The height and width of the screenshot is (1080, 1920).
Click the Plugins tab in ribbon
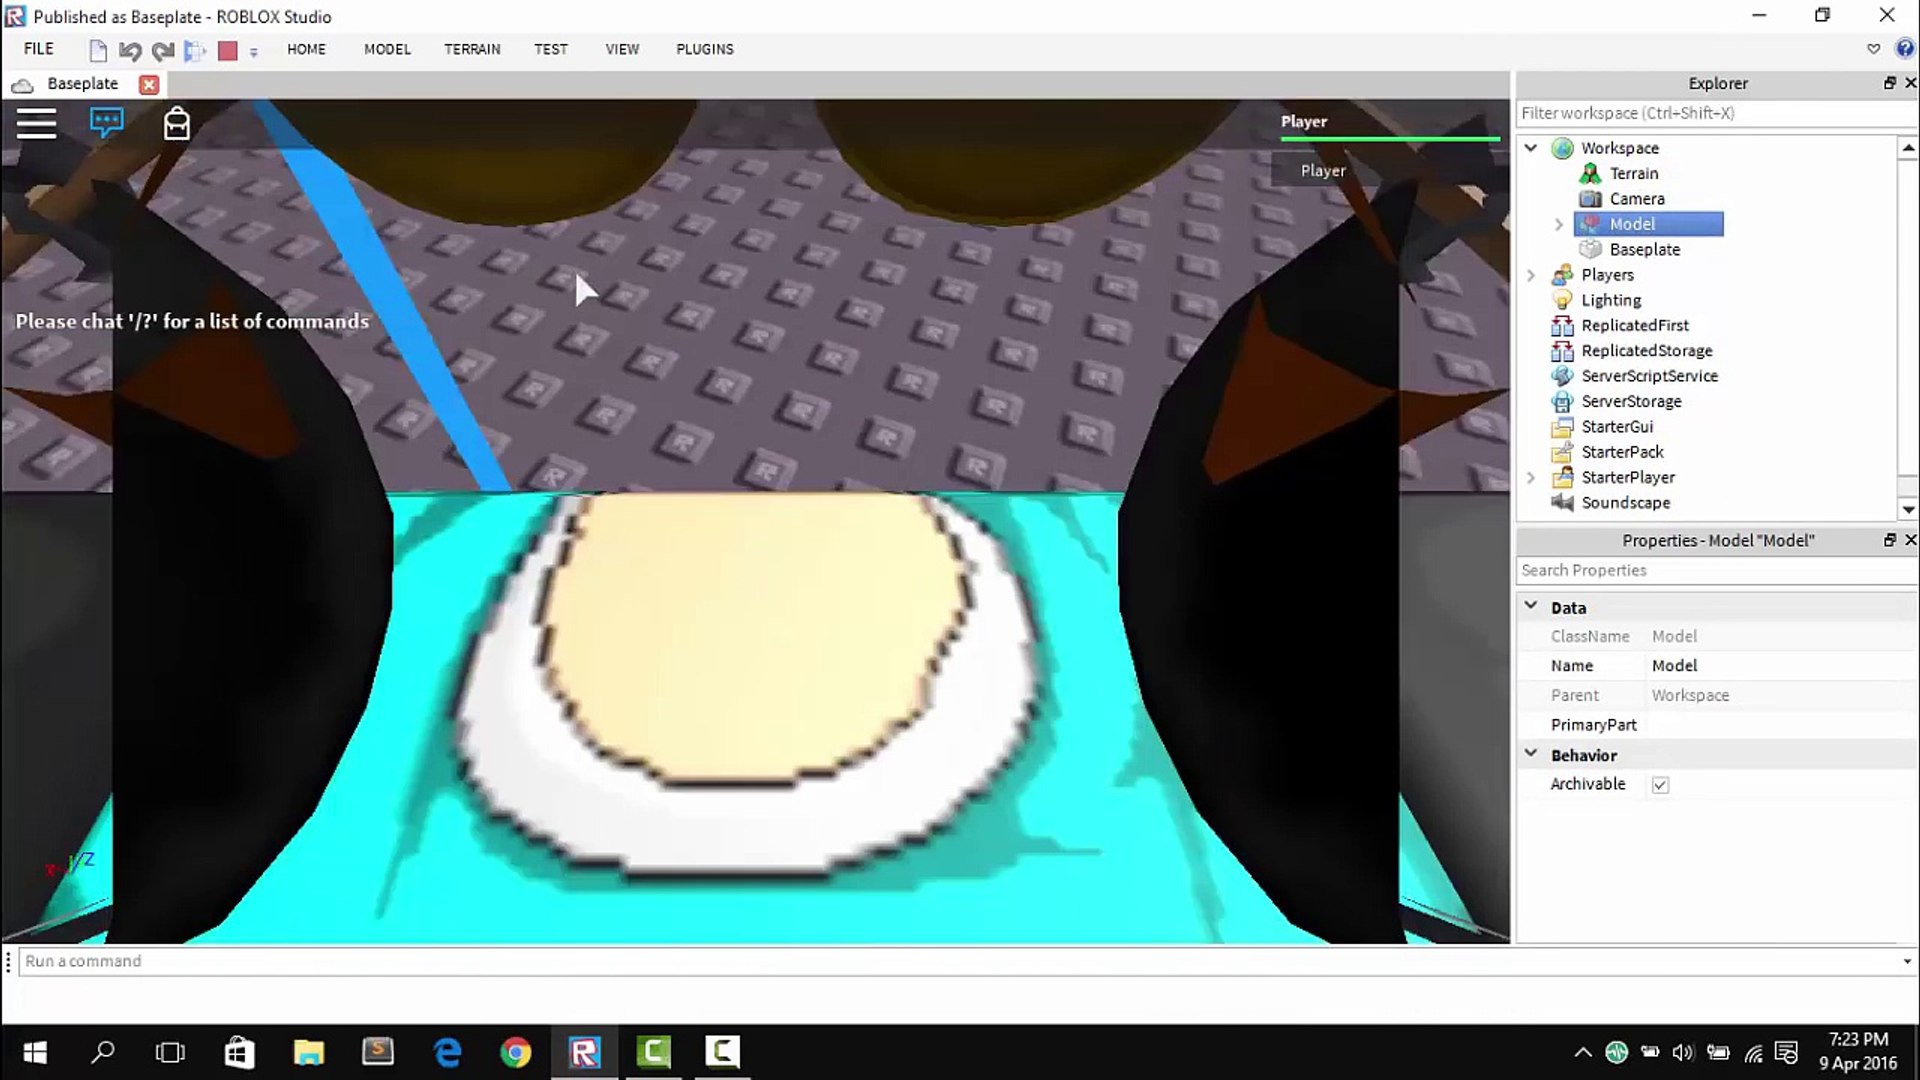(704, 49)
